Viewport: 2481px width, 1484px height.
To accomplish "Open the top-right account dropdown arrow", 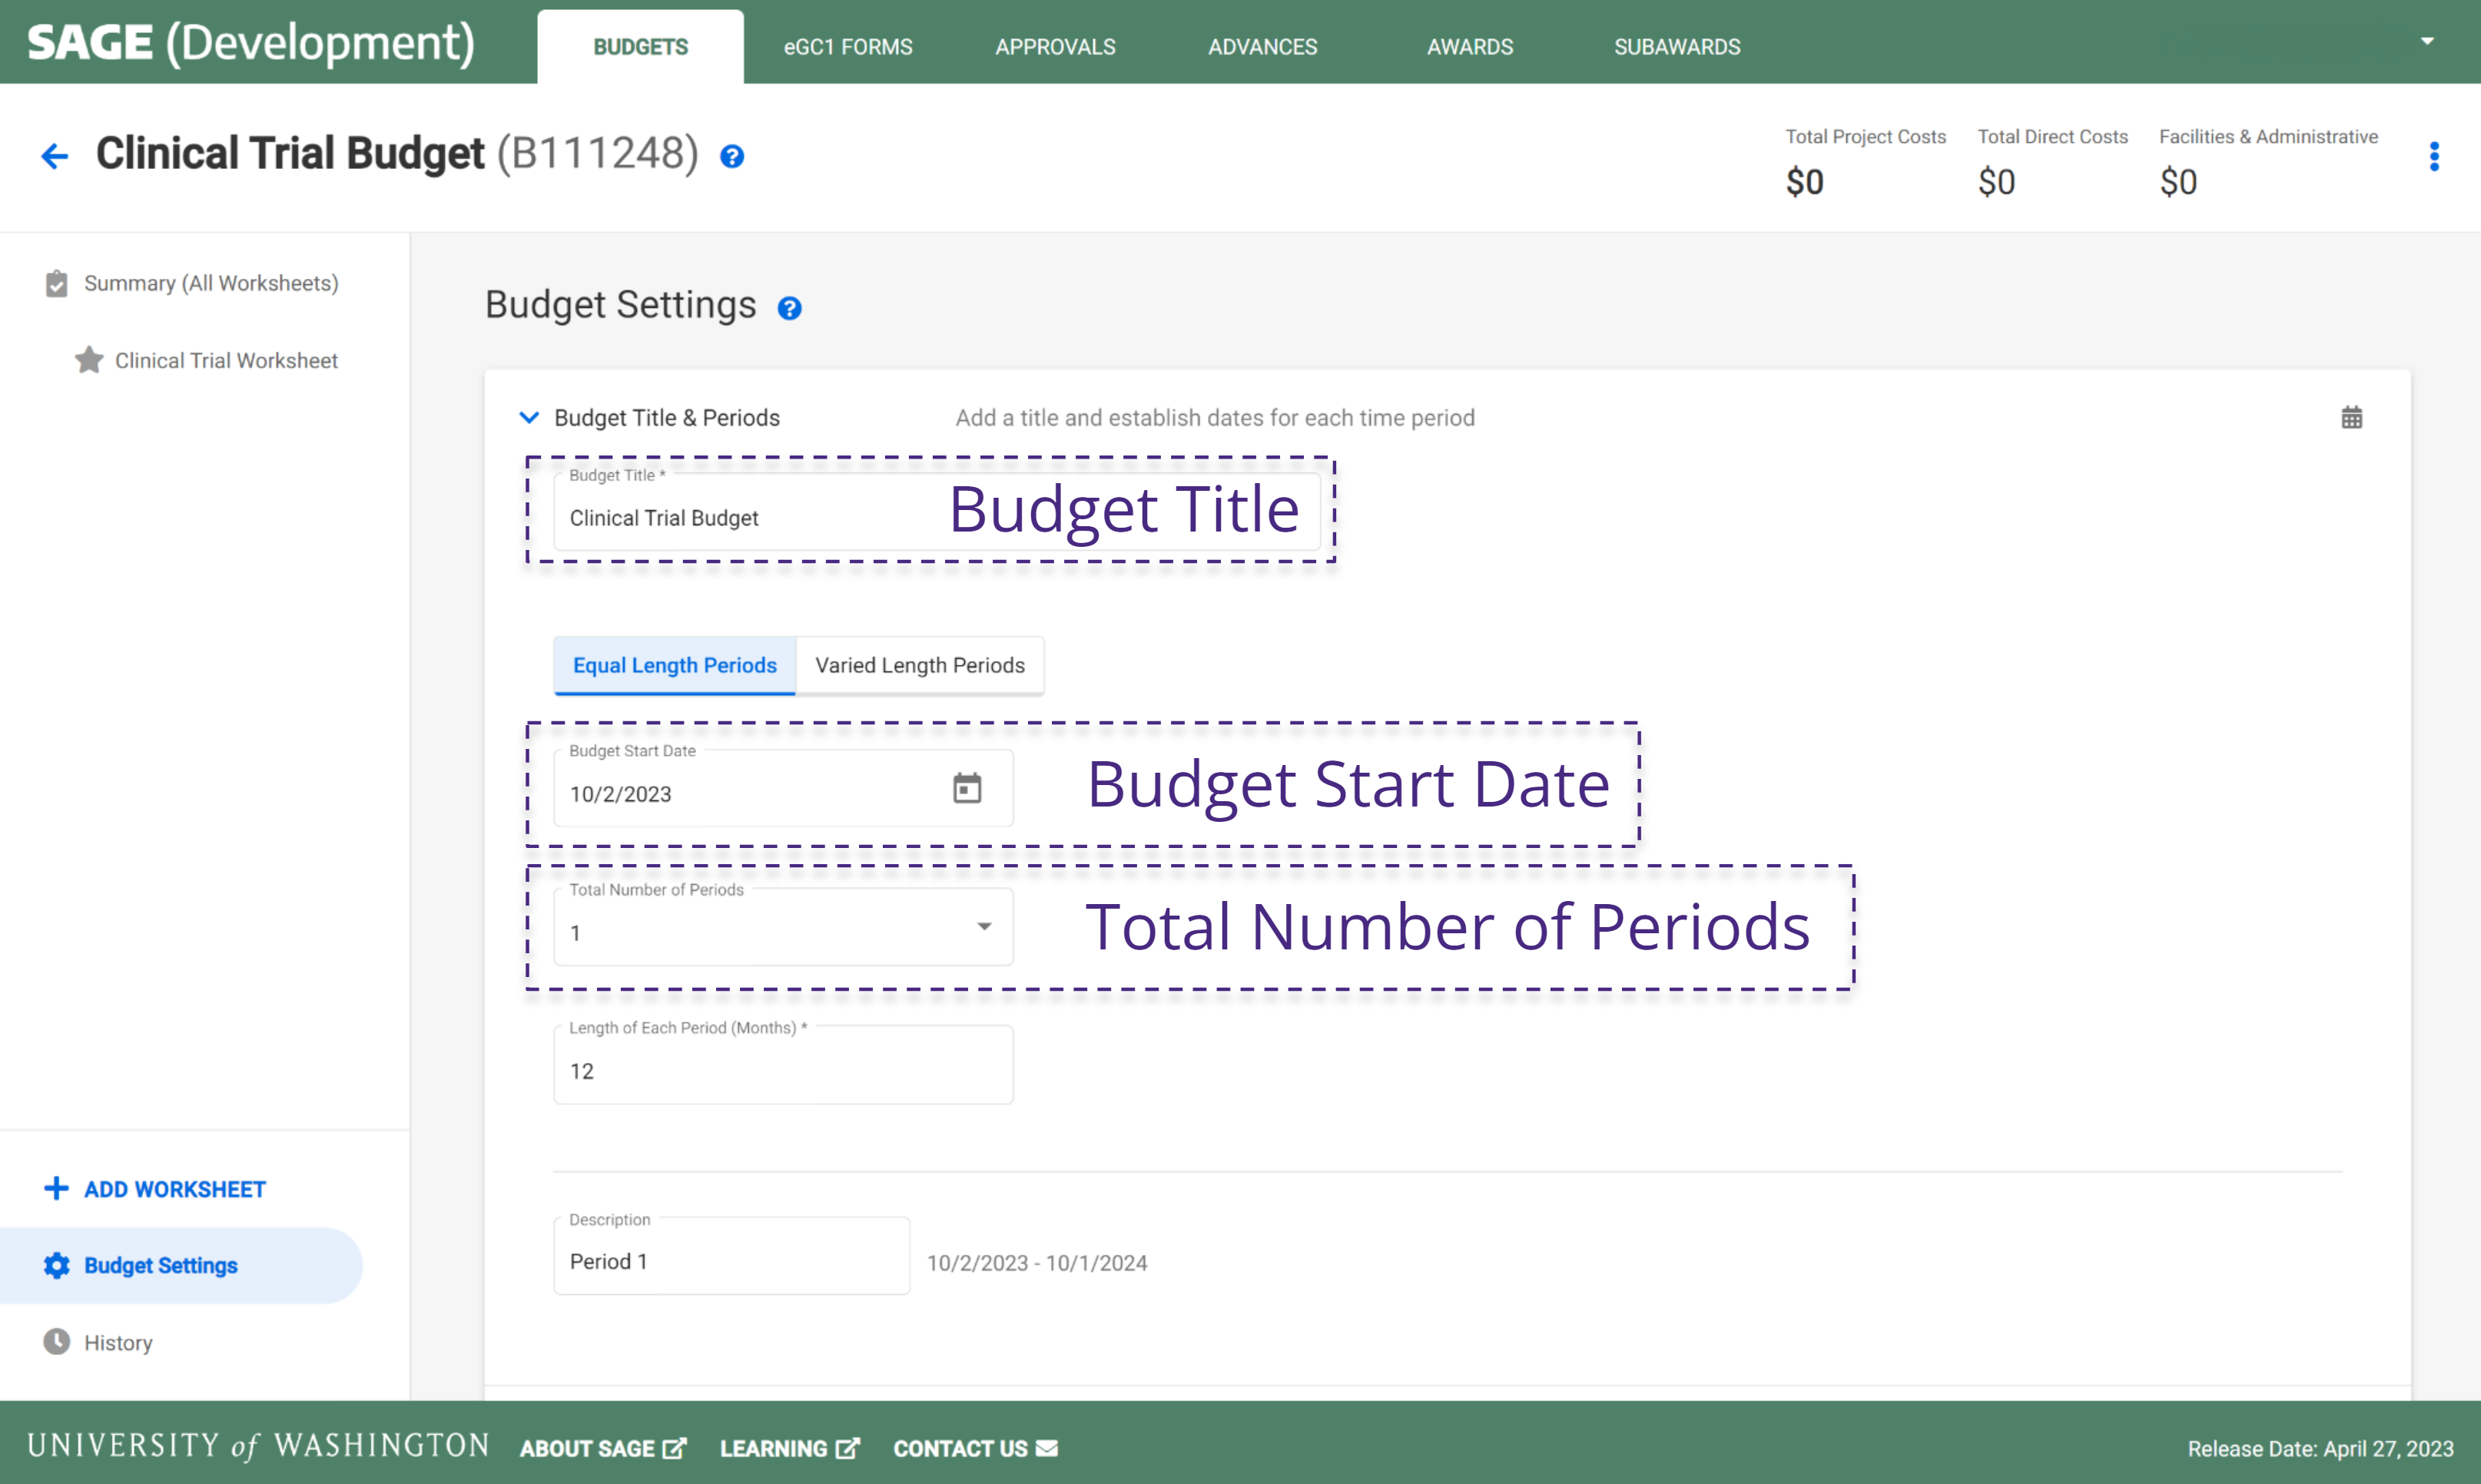I will point(2426,42).
